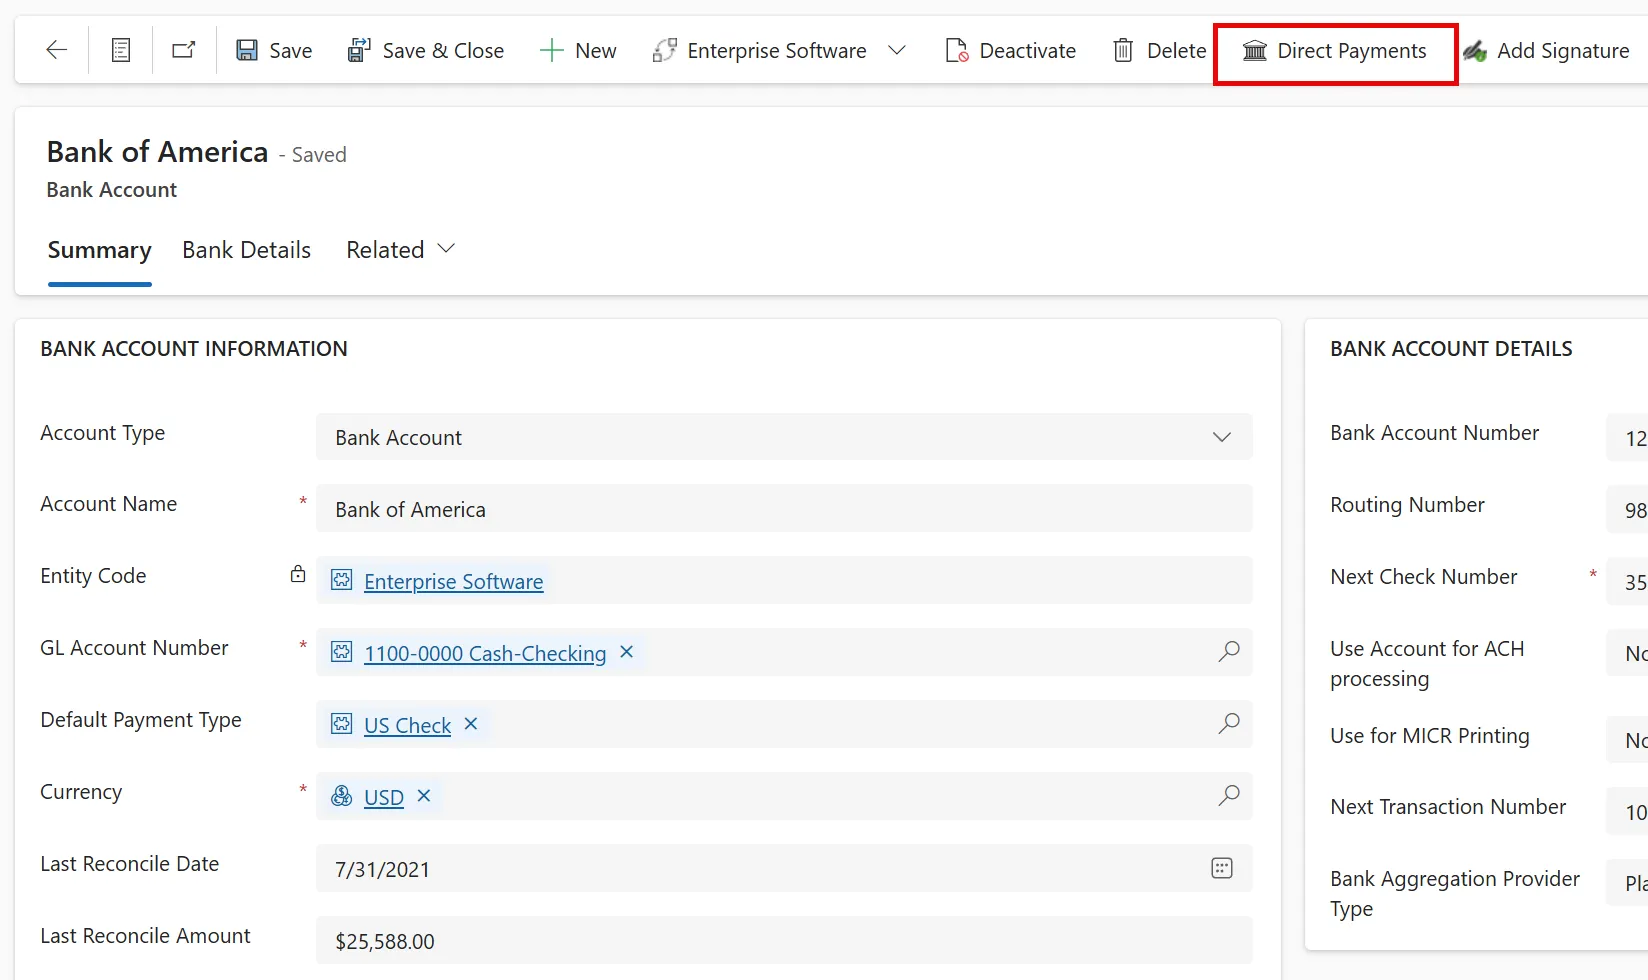
Task: Open the Last Reconcile Date calendar picker
Action: point(1222,868)
